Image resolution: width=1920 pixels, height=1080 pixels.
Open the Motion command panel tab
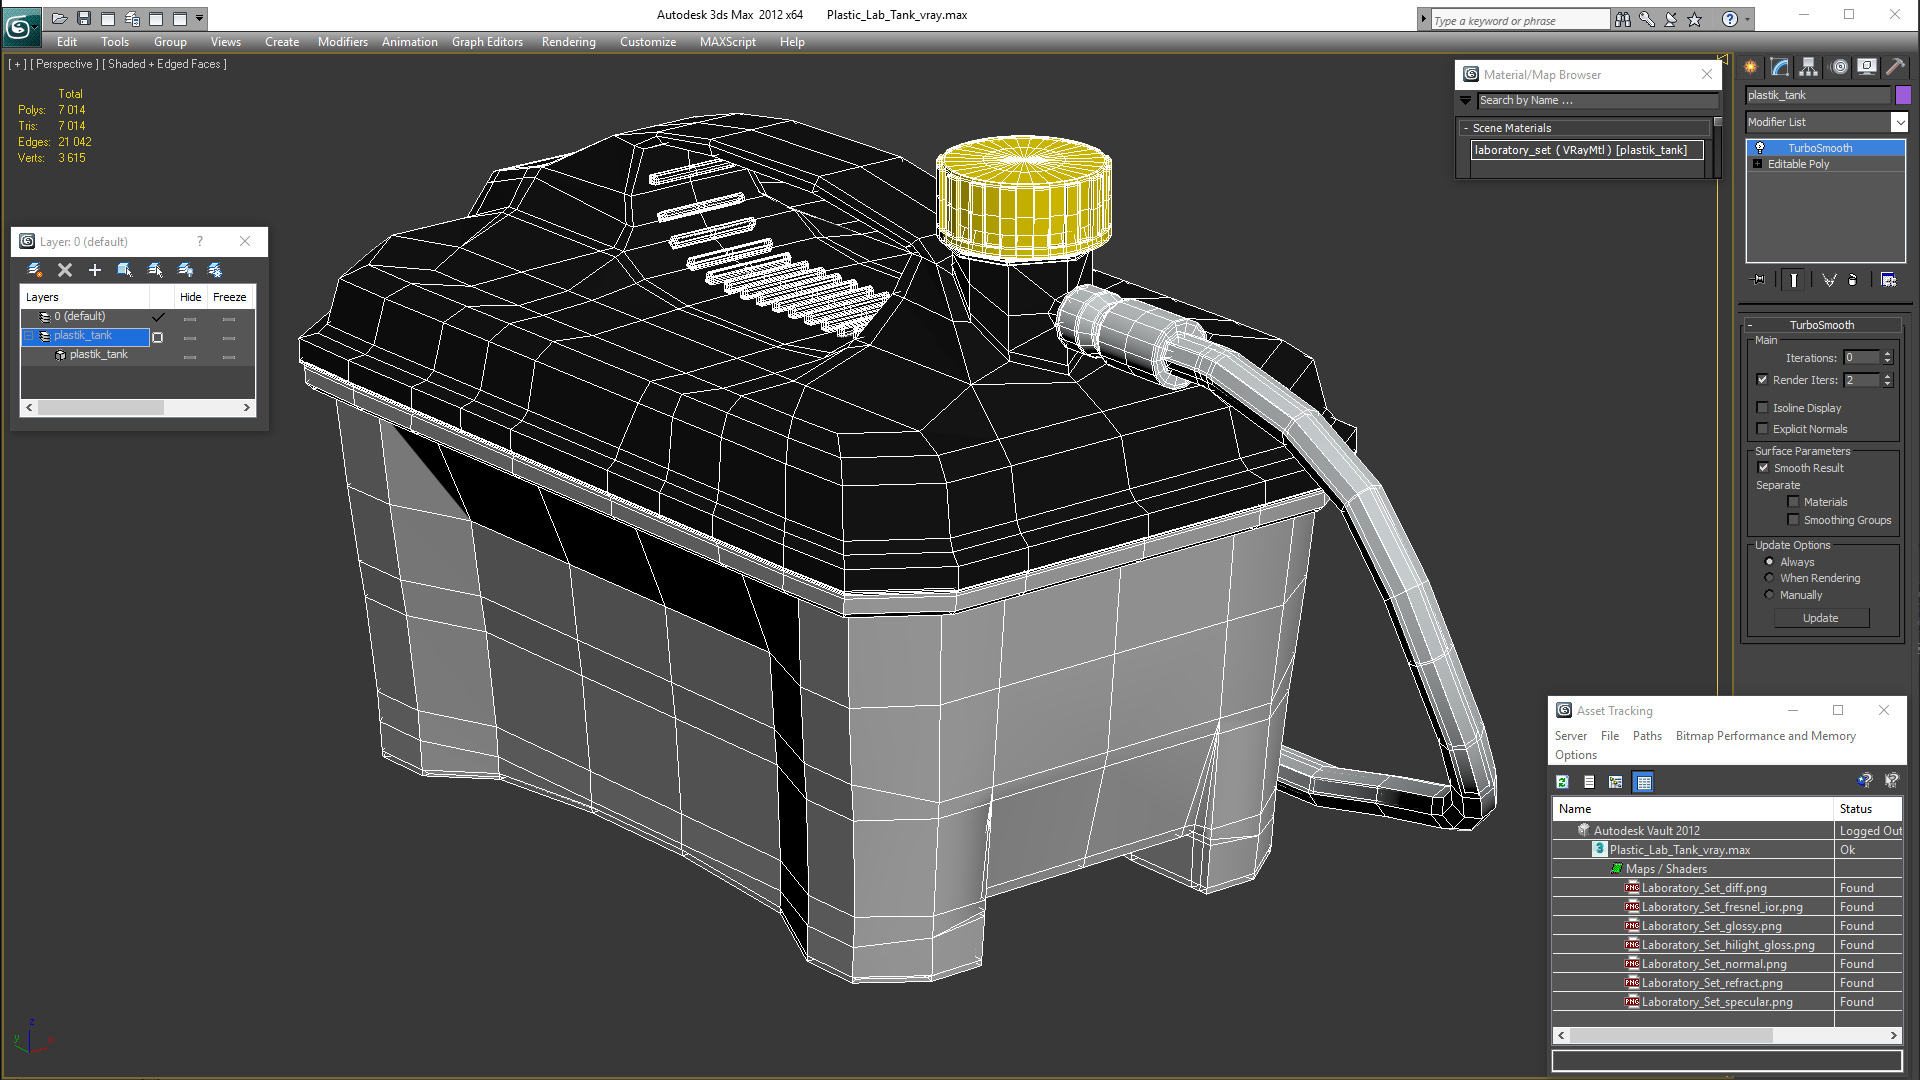1839,67
